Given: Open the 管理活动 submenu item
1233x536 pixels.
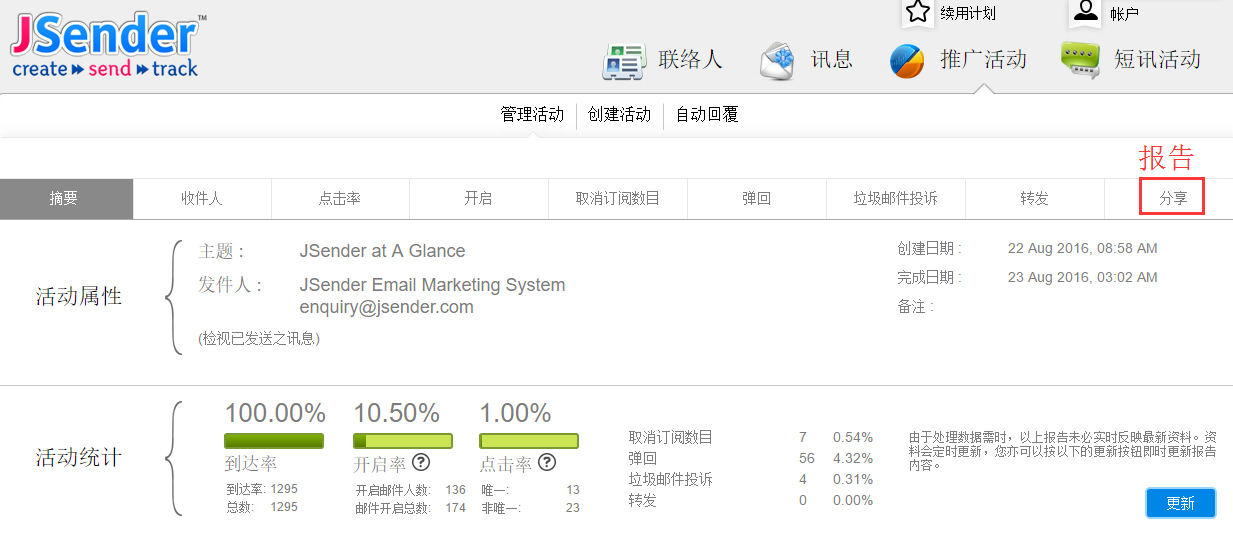Looking at the screenshot, I should [532, 115].
